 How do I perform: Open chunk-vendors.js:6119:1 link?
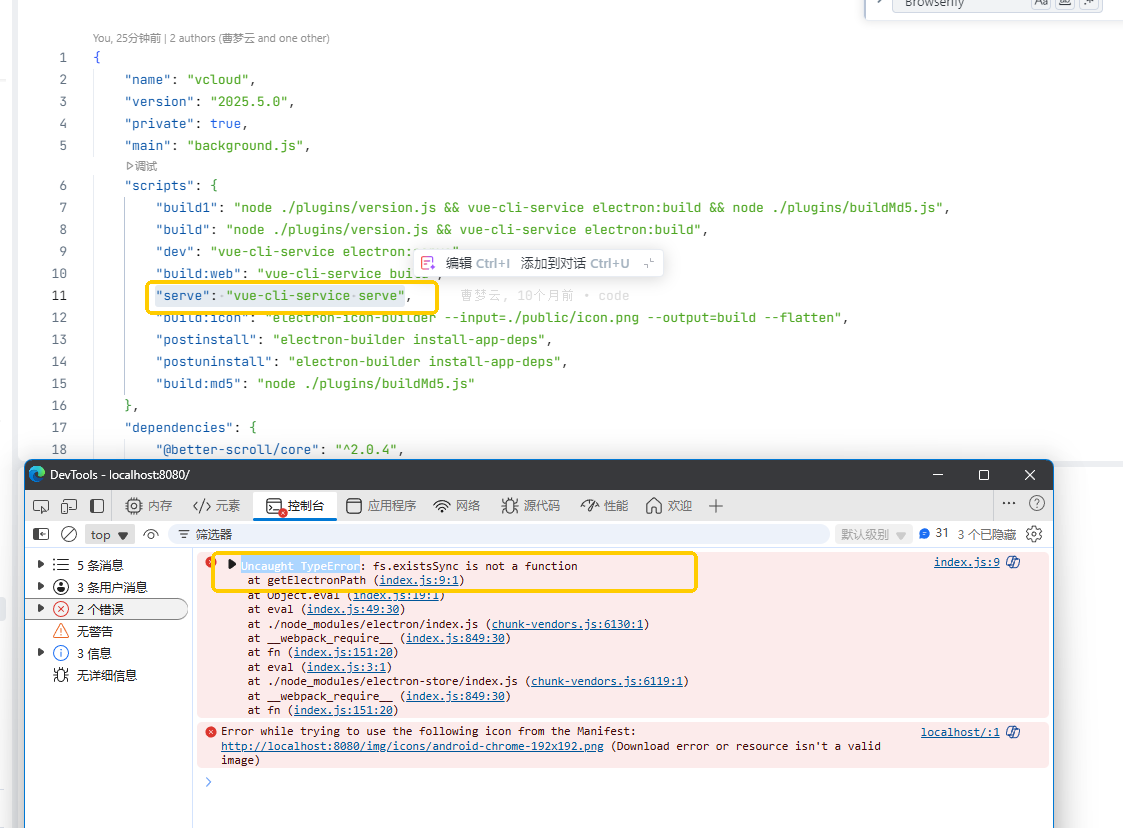[607, 681]
